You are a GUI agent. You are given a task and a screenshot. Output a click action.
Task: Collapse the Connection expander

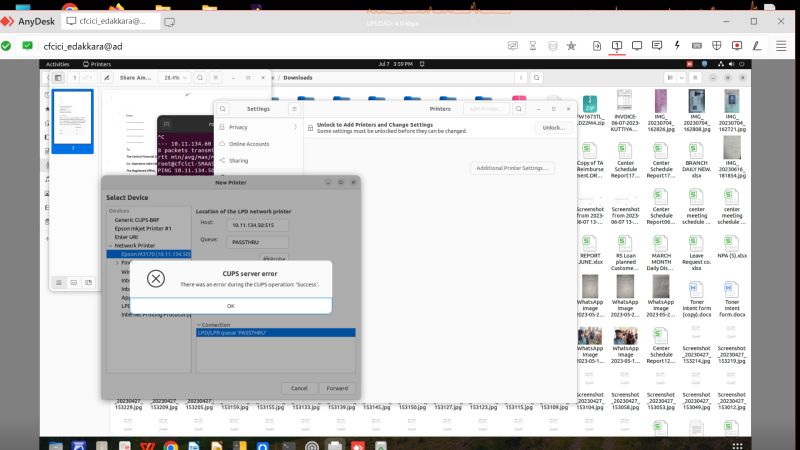pos(199,325)
